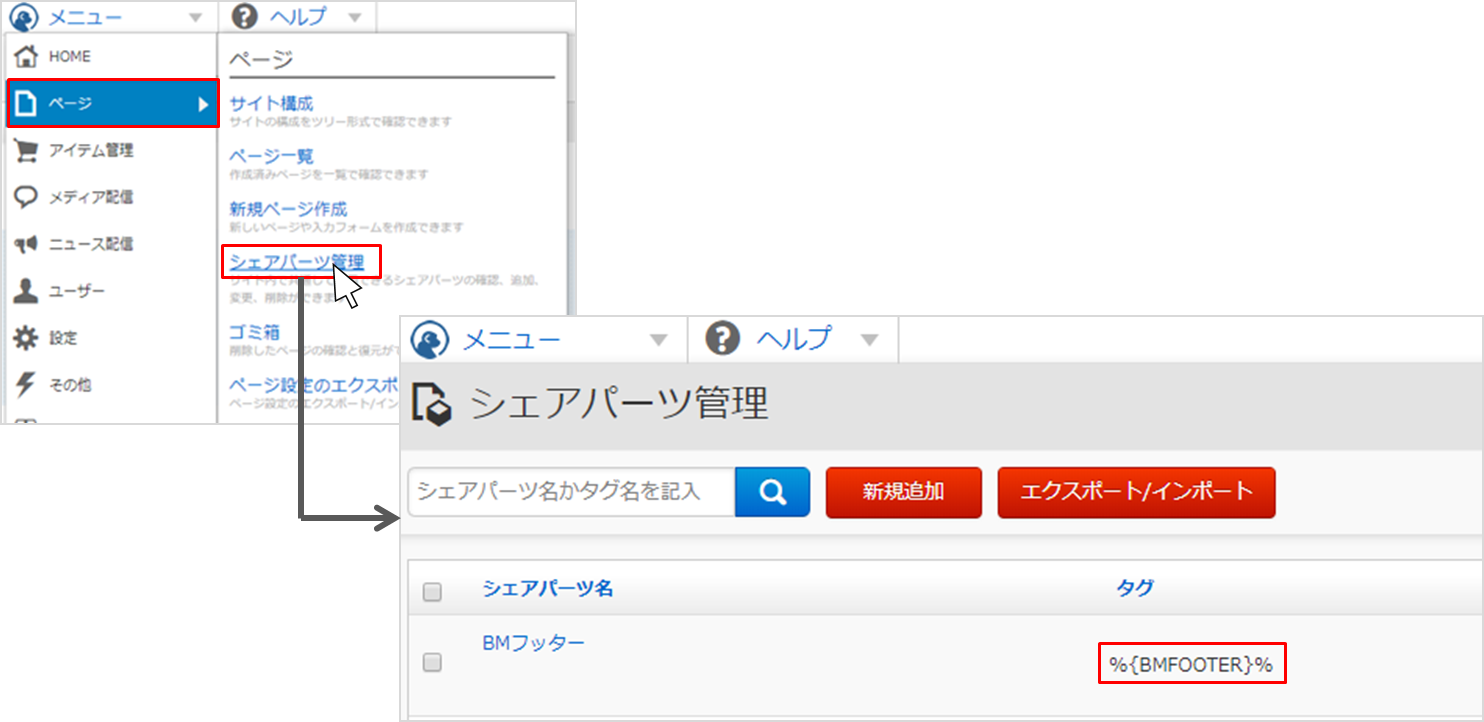
Task: Click the speech bubble media delivery icon
Action: (27, 197)
